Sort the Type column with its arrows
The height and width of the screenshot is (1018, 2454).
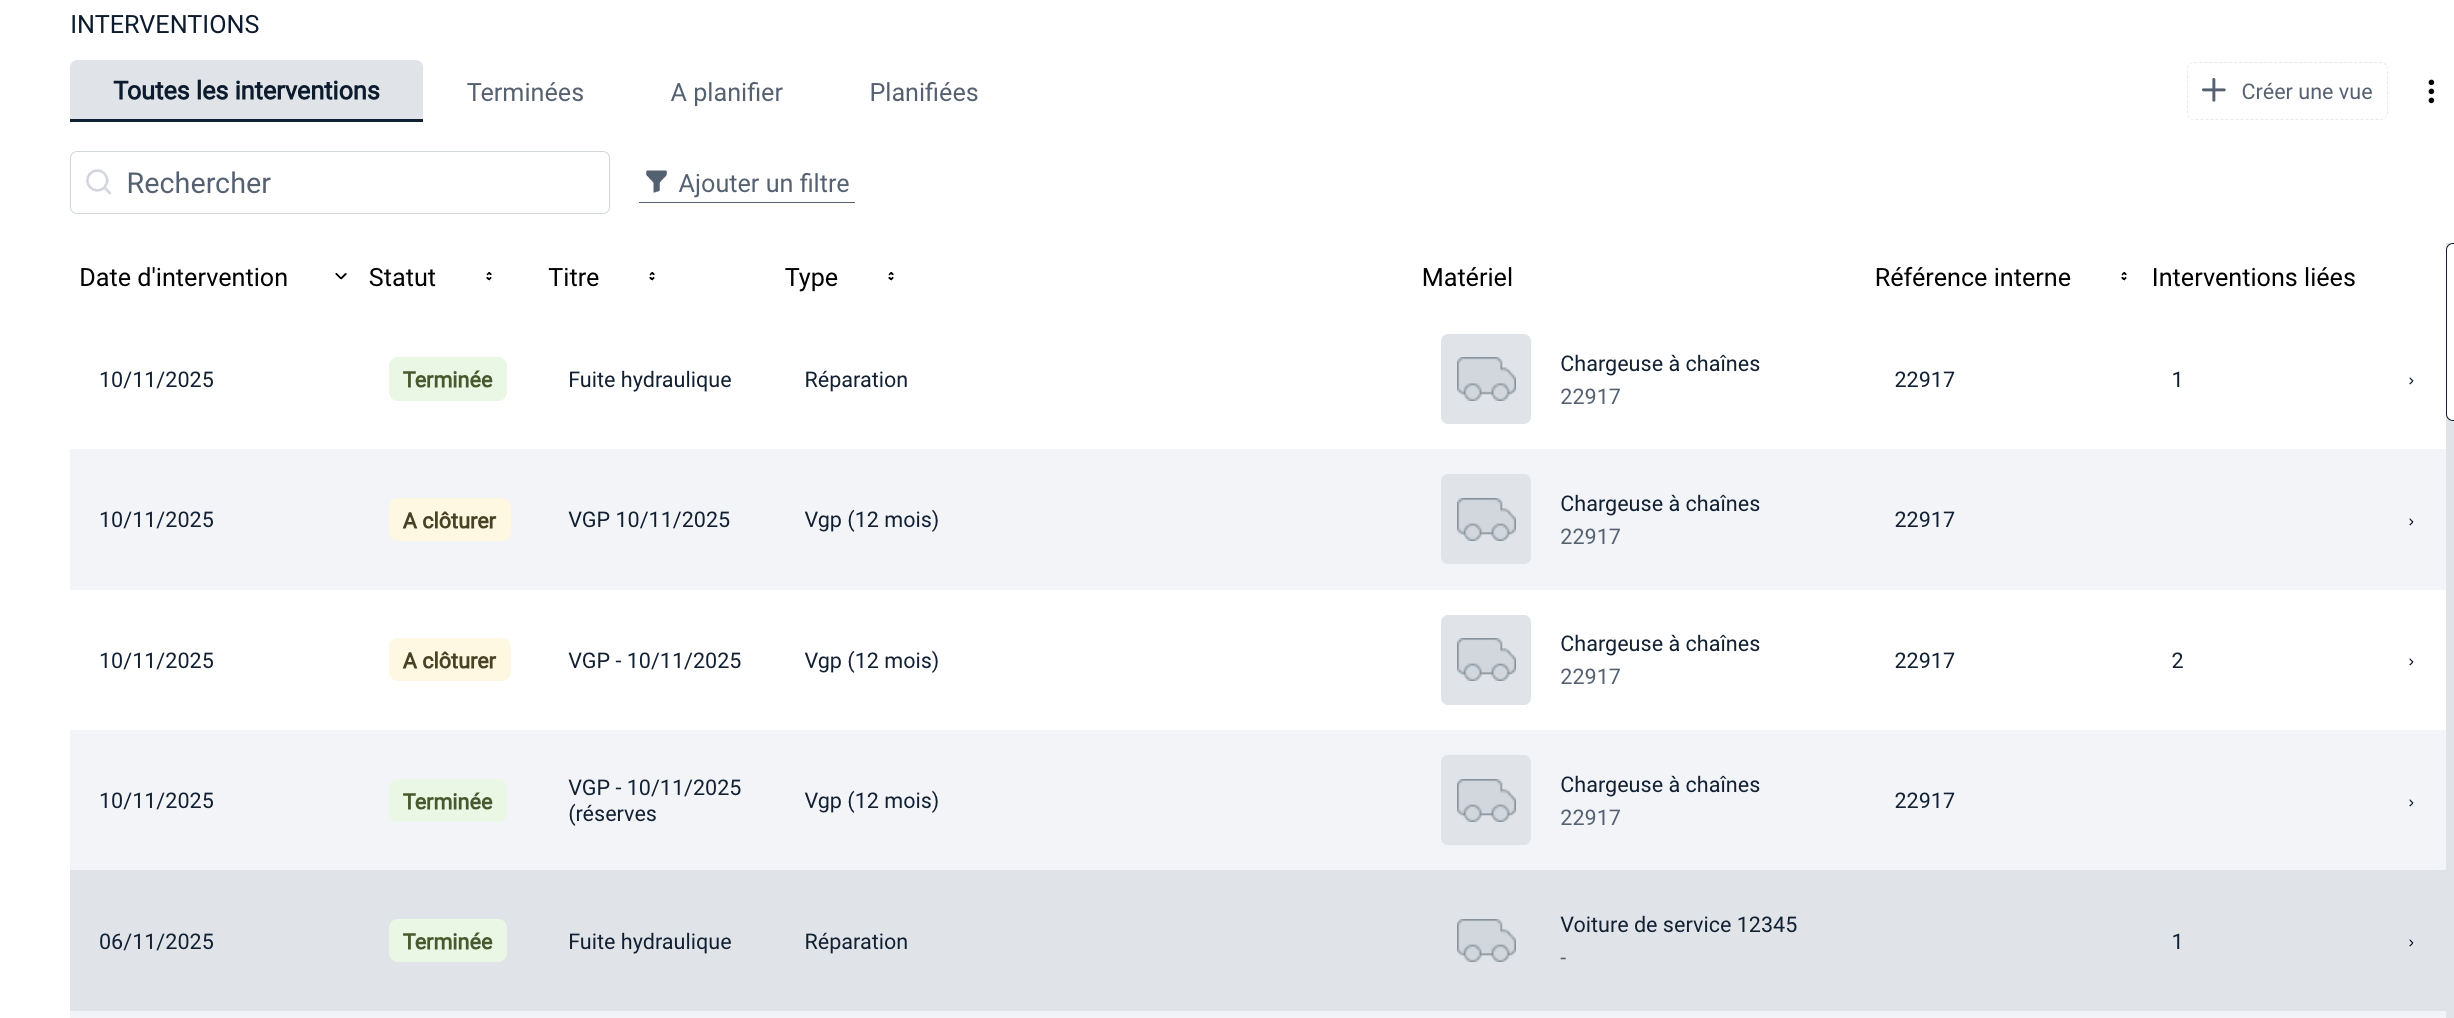click(x=891, y=277)
